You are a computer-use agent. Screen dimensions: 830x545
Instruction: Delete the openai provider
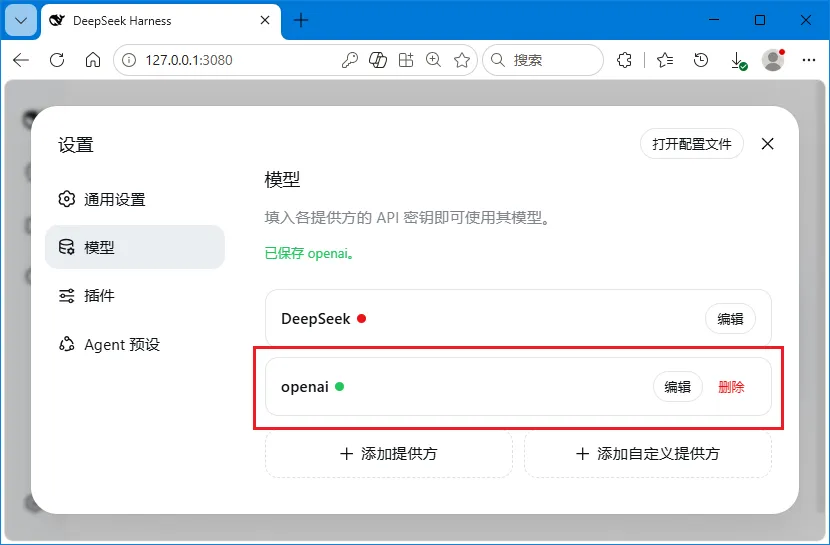(731, 387)
